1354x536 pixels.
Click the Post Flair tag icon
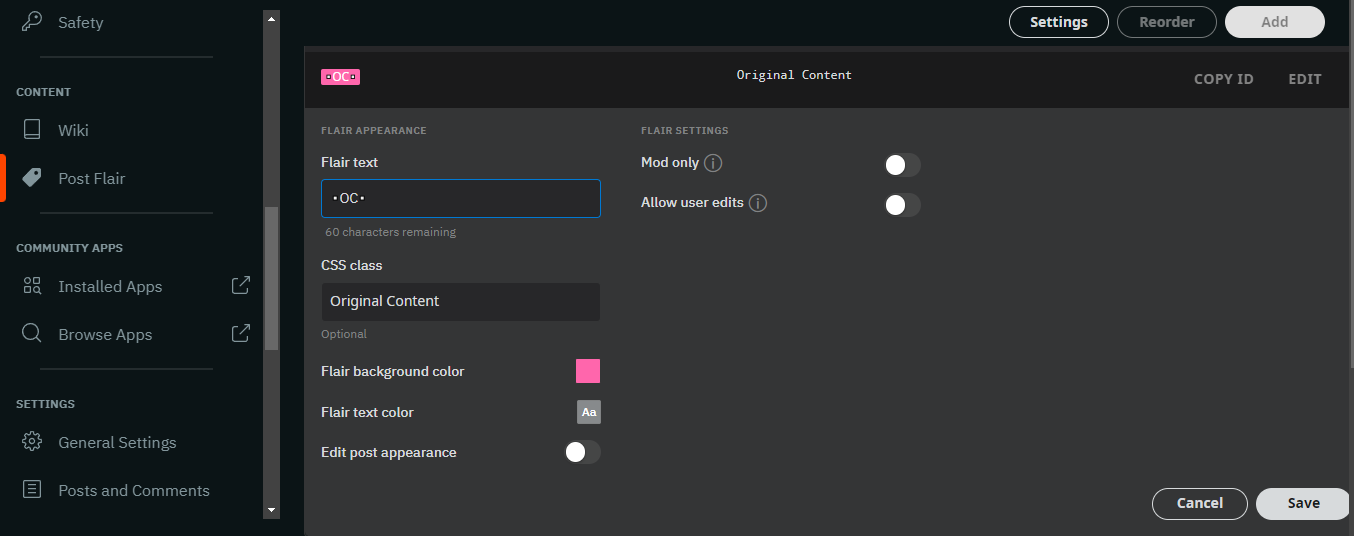32,178
